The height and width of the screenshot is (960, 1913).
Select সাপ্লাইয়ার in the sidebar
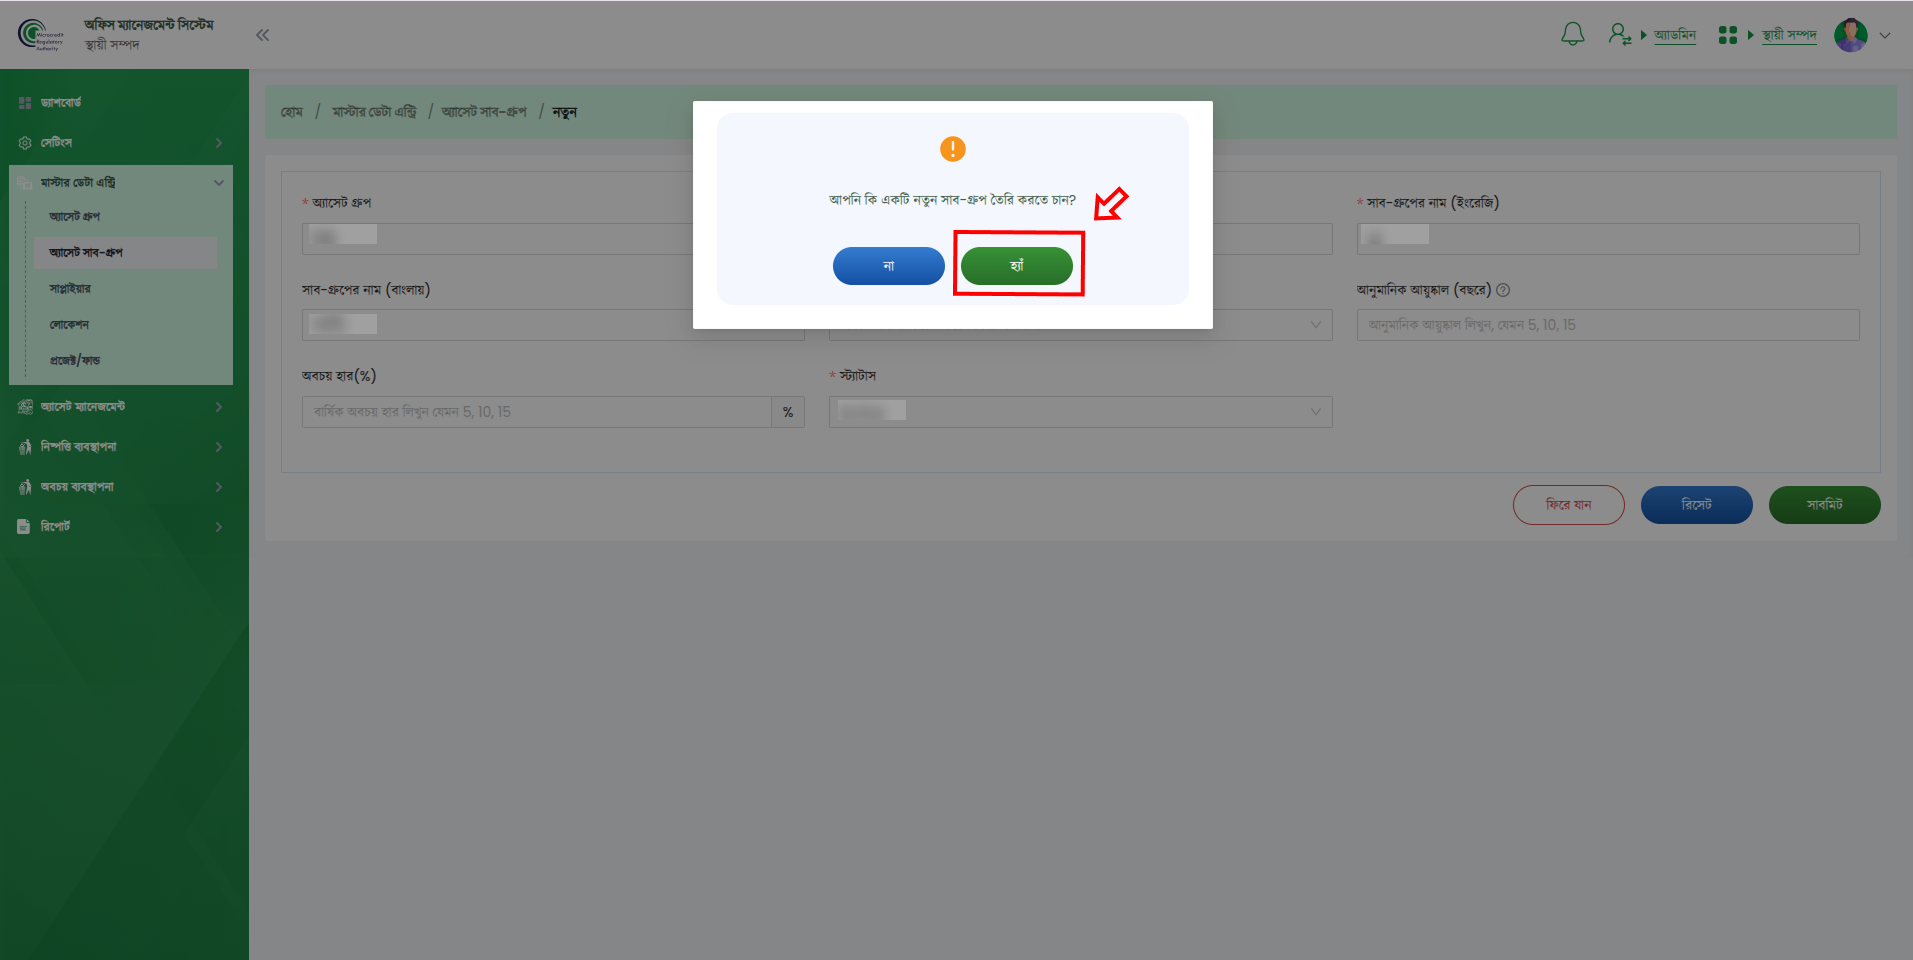coord(70,289)
